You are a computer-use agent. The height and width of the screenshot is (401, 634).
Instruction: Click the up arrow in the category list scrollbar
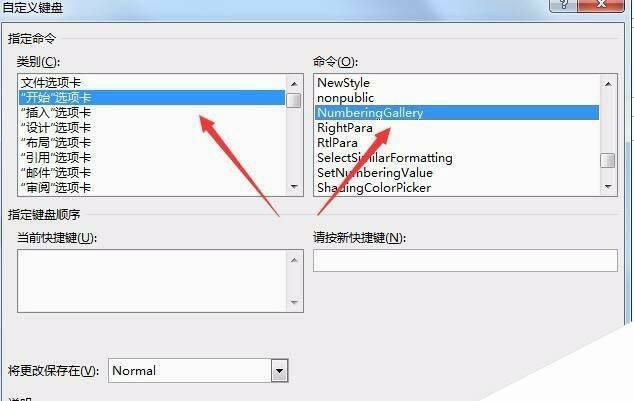(294, 84)
